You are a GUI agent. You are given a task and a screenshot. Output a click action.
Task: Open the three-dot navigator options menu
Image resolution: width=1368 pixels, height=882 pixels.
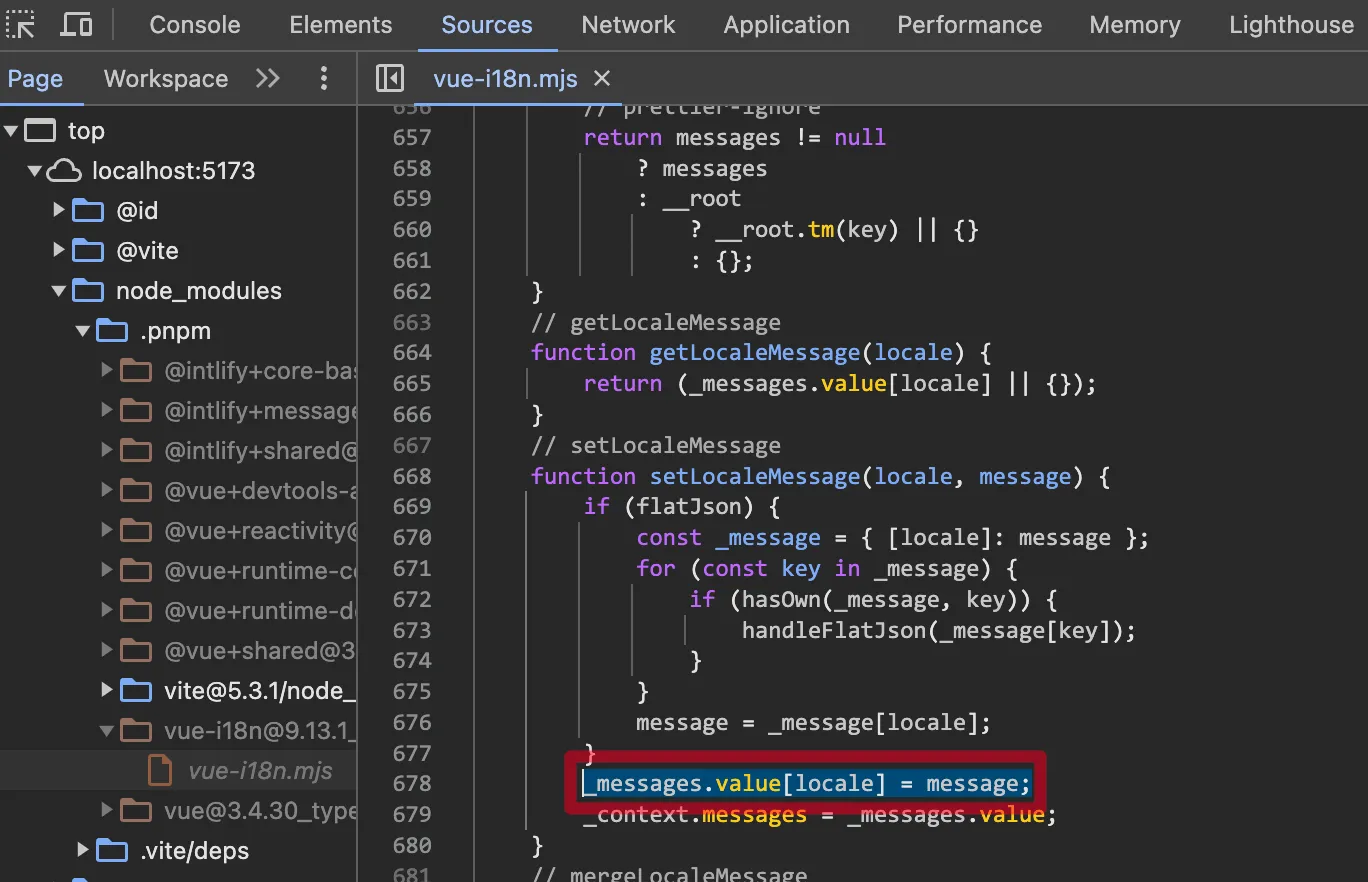pyautogui.click(x=323, y=78)
